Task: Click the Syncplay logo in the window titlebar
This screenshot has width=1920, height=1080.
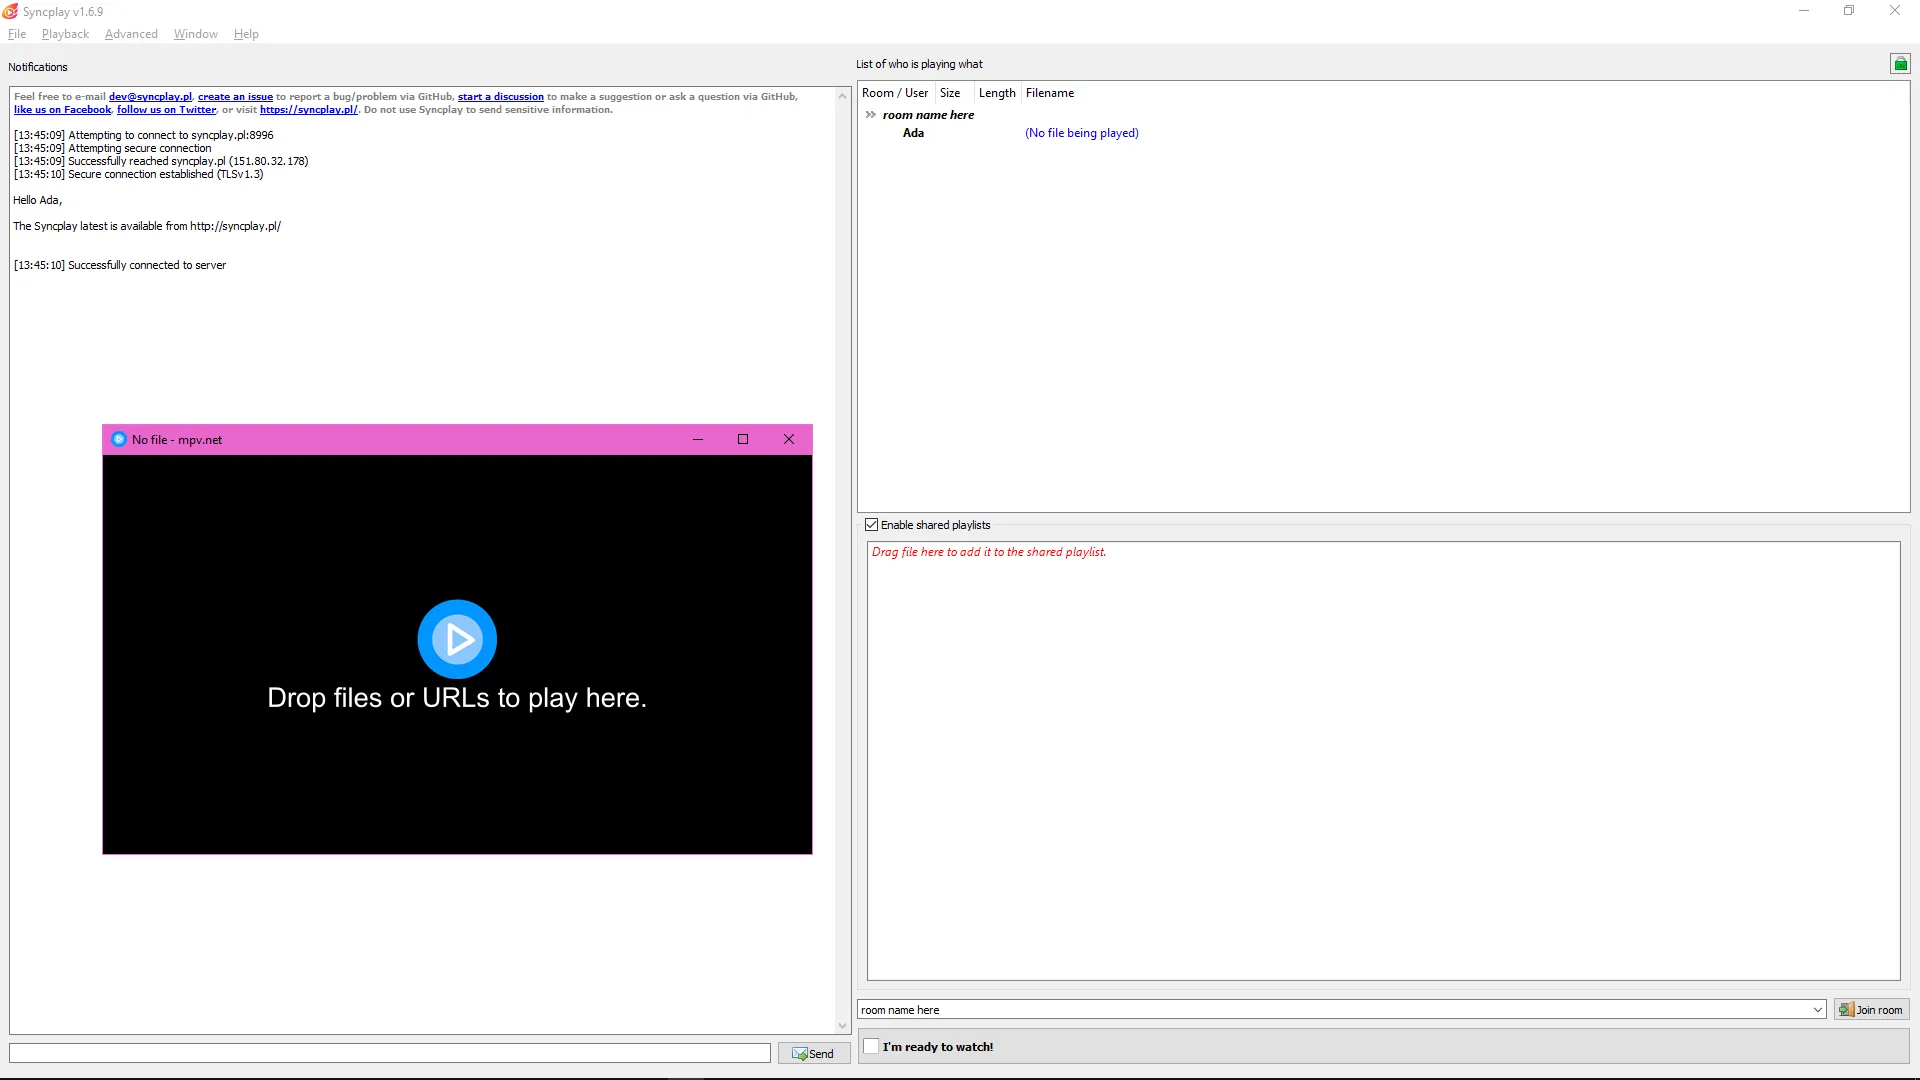Action: click(11, 11)
